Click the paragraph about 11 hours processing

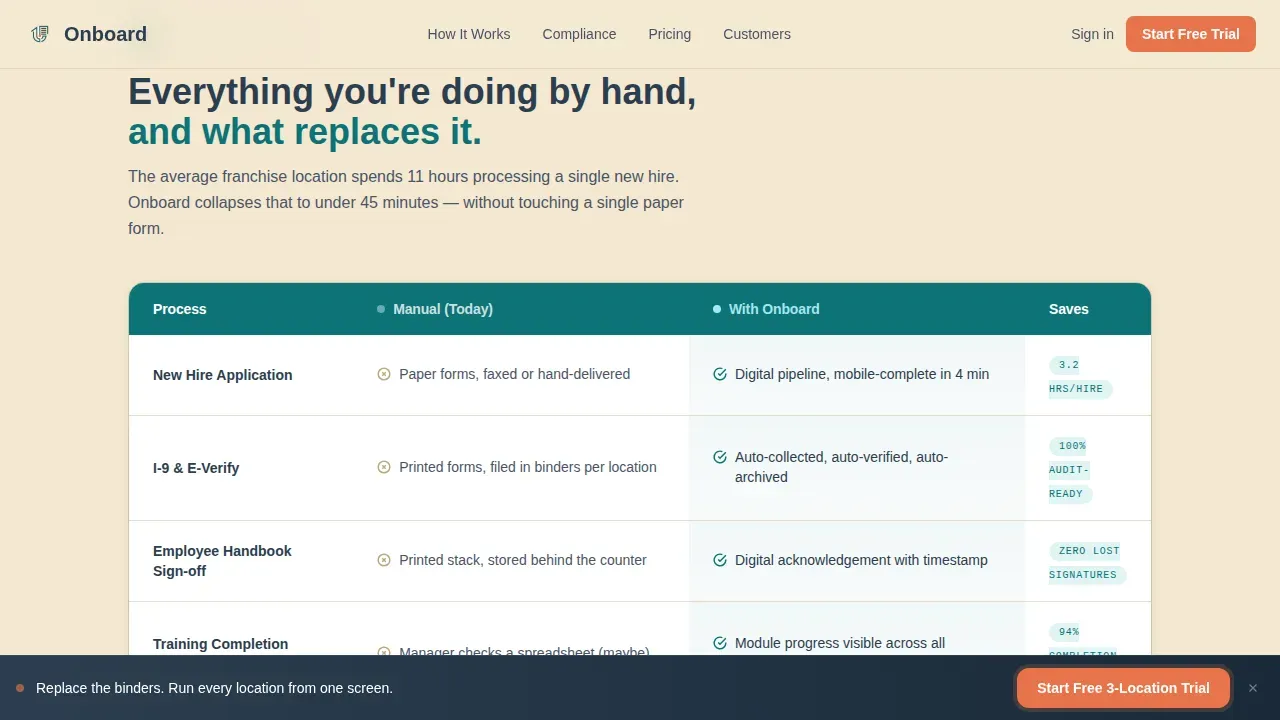click(406, 202)
